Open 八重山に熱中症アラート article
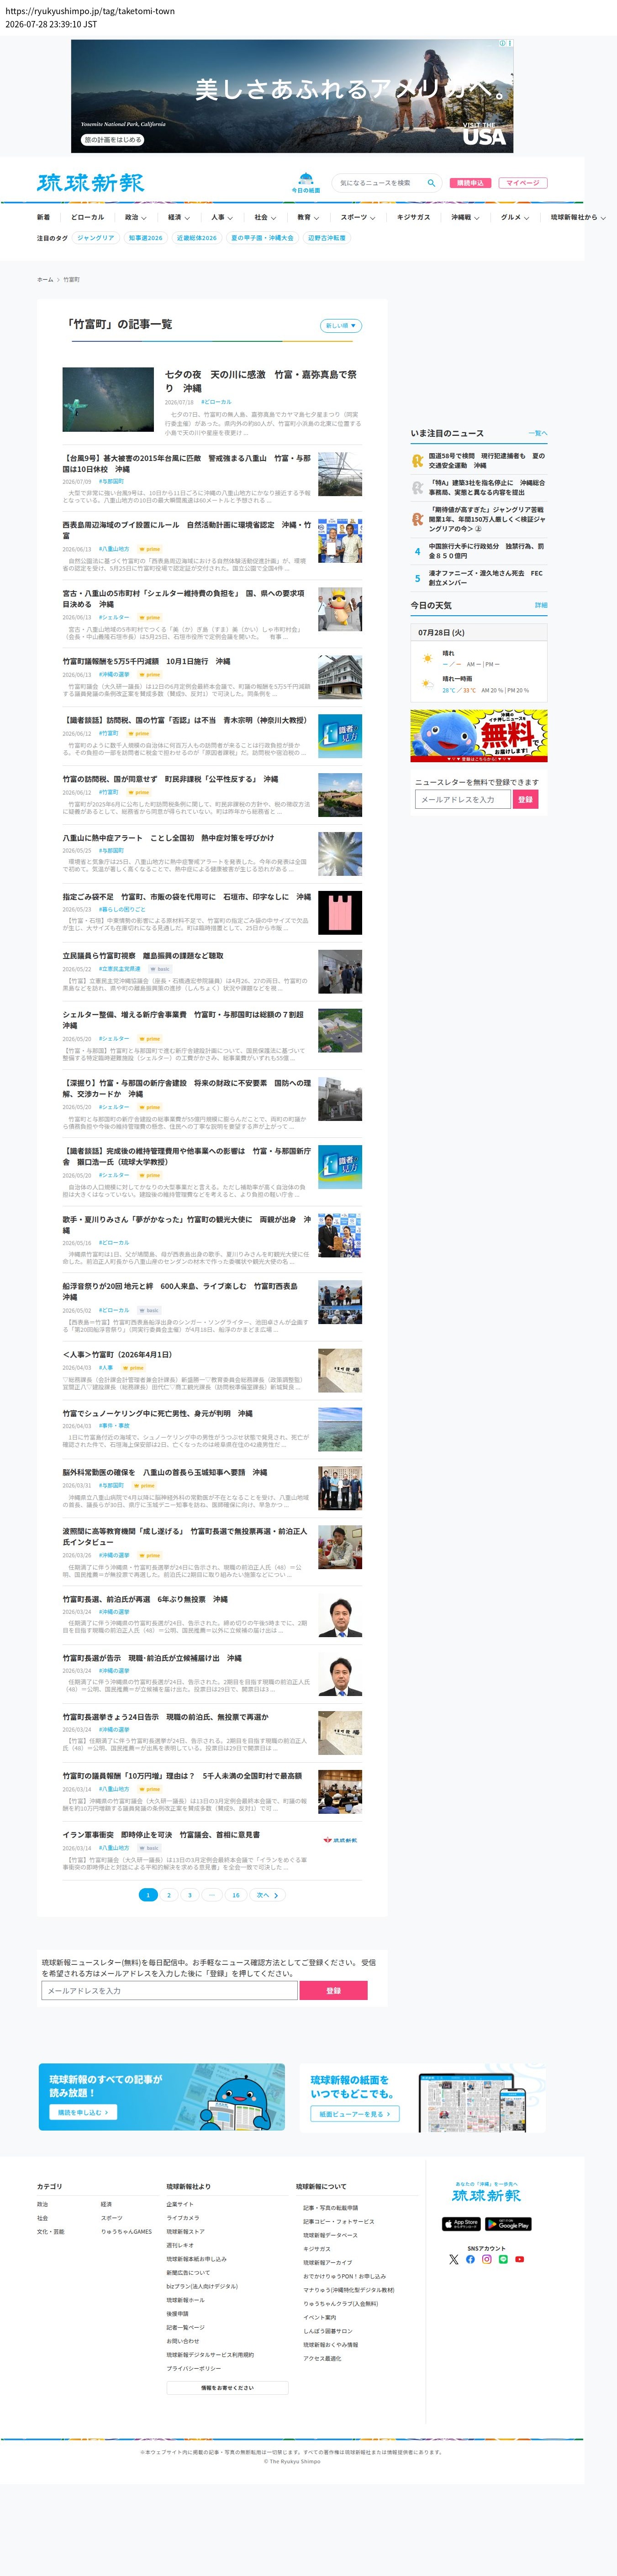The image size is (617, 2576). (x=168, y=838)
